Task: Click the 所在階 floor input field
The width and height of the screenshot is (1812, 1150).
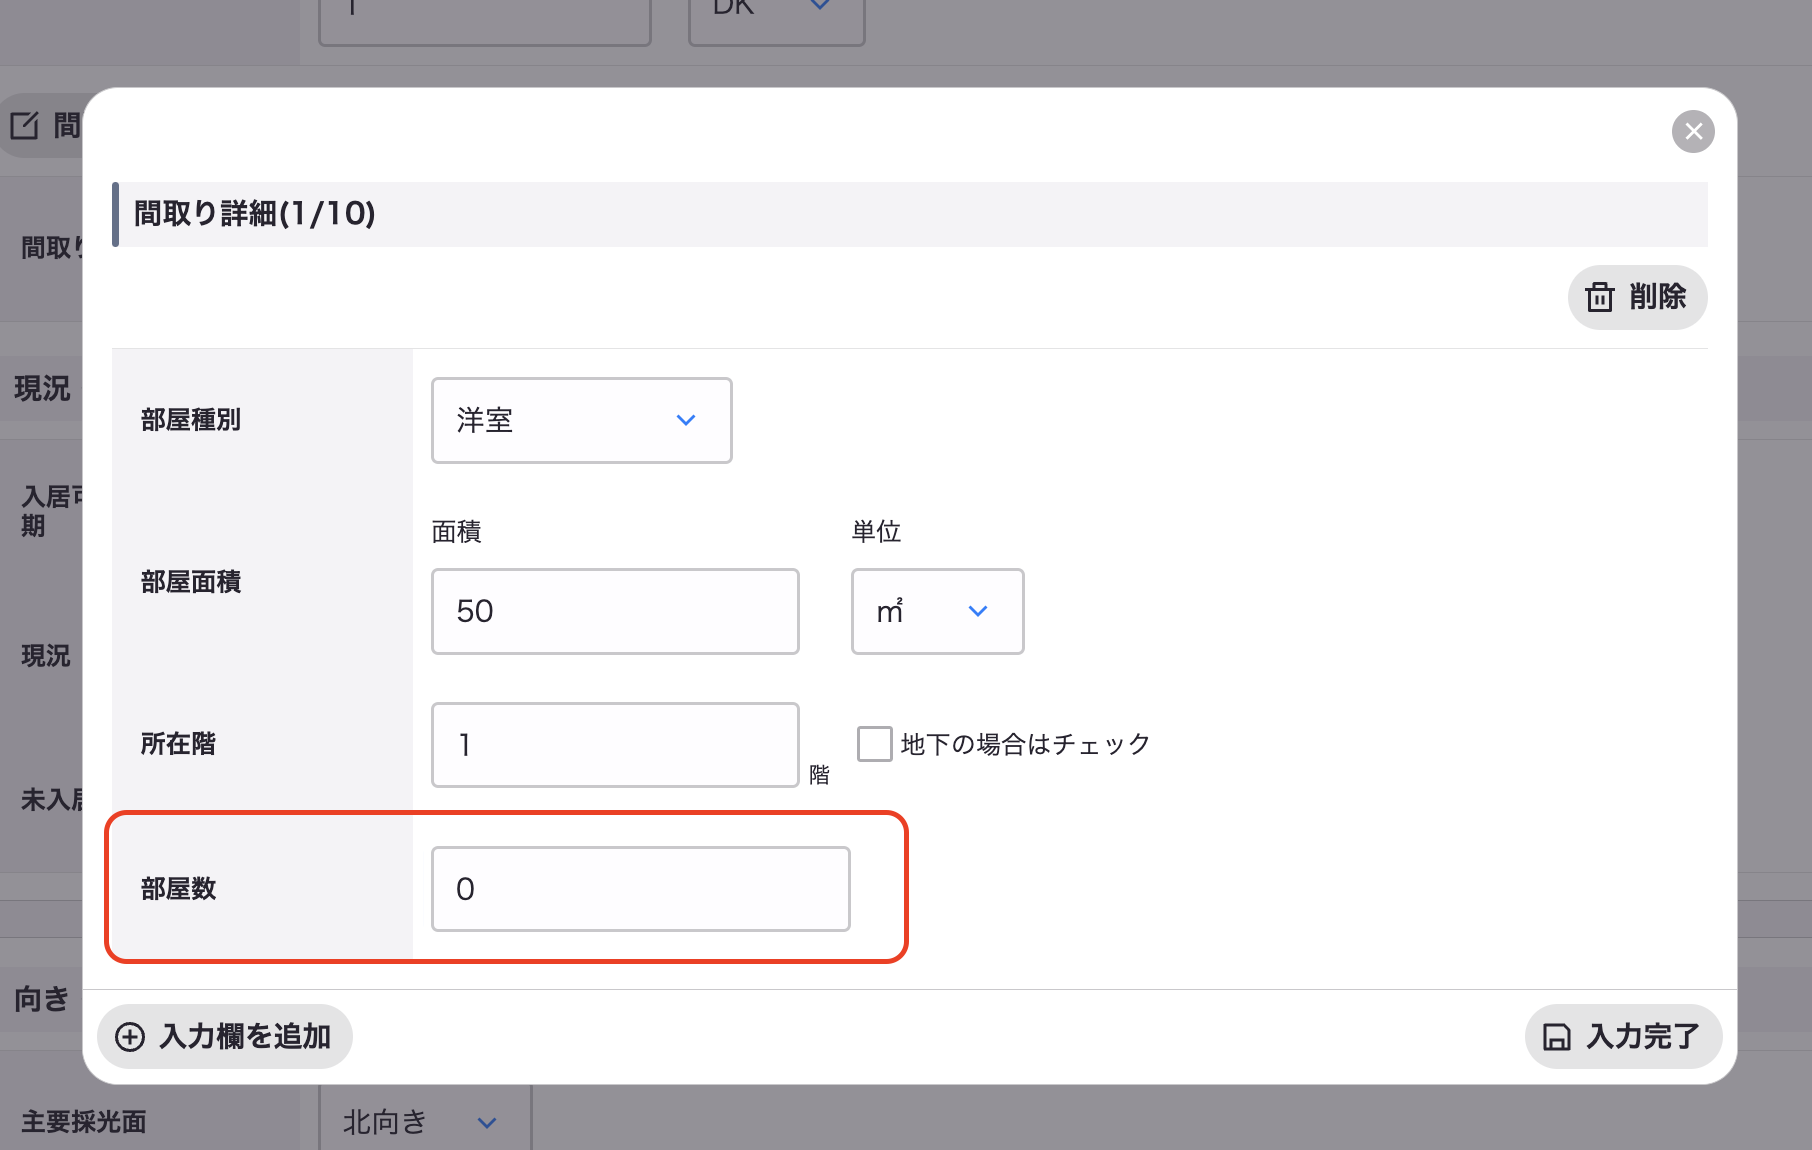Action: (615, 745)
